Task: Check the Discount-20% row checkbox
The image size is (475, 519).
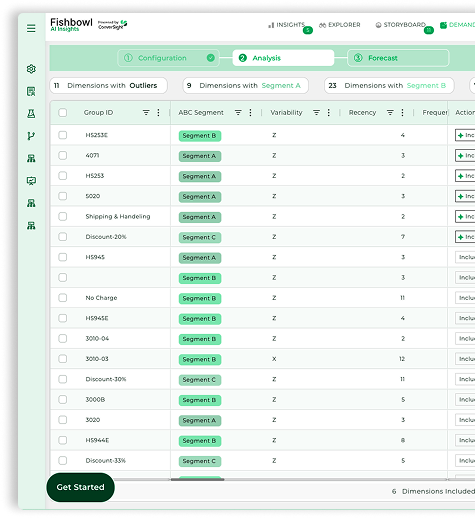Action: [62, 237]
